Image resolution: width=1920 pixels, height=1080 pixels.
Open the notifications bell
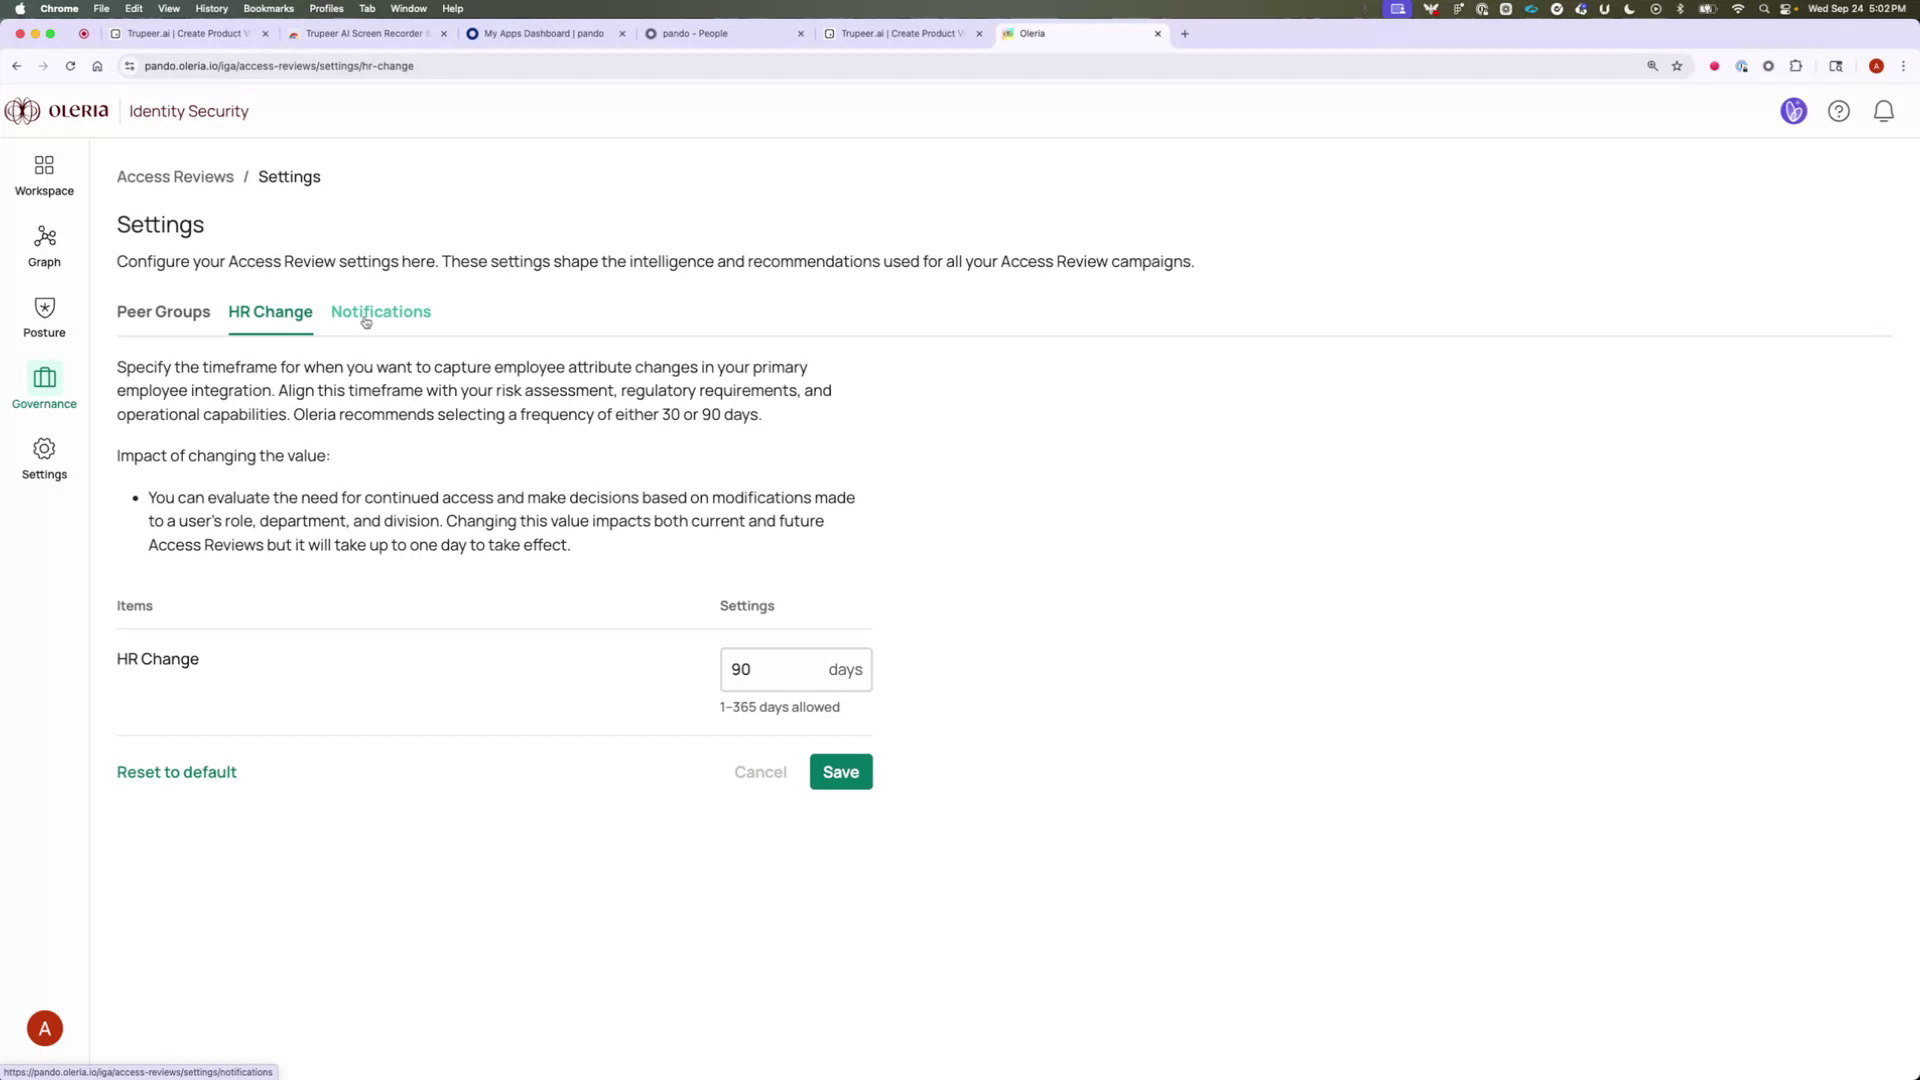[x=1883, y=111]
